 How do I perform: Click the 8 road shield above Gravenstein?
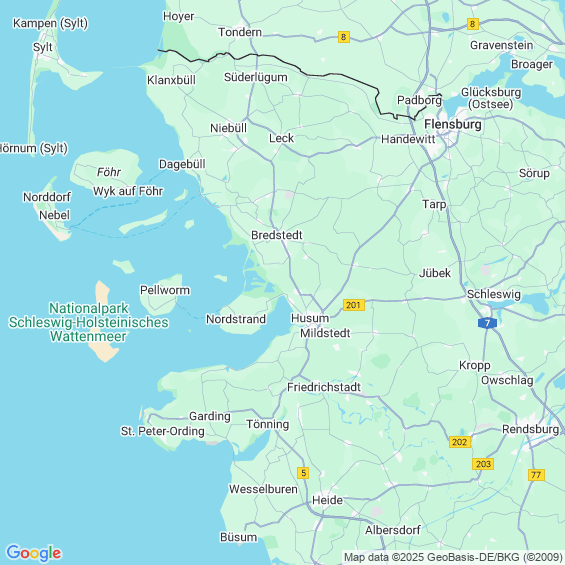473,24
